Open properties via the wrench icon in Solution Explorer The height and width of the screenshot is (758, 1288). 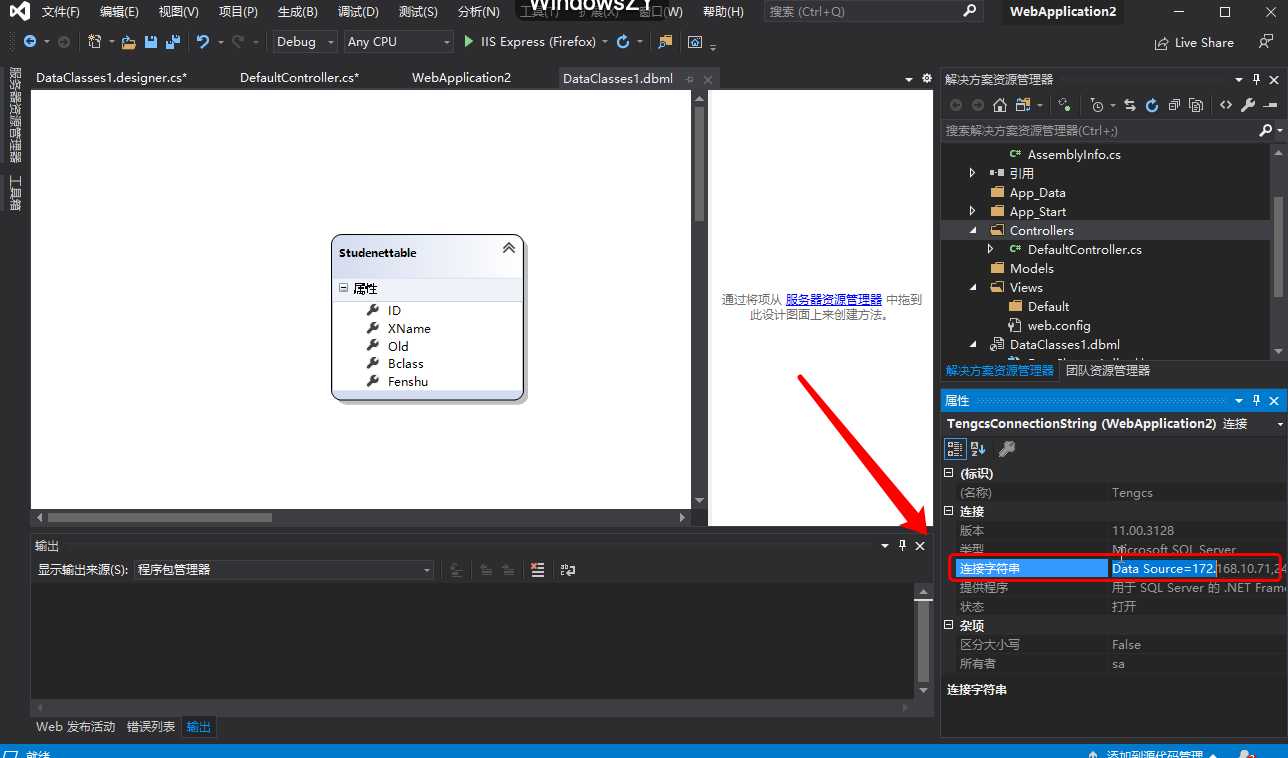(1248, 105)
